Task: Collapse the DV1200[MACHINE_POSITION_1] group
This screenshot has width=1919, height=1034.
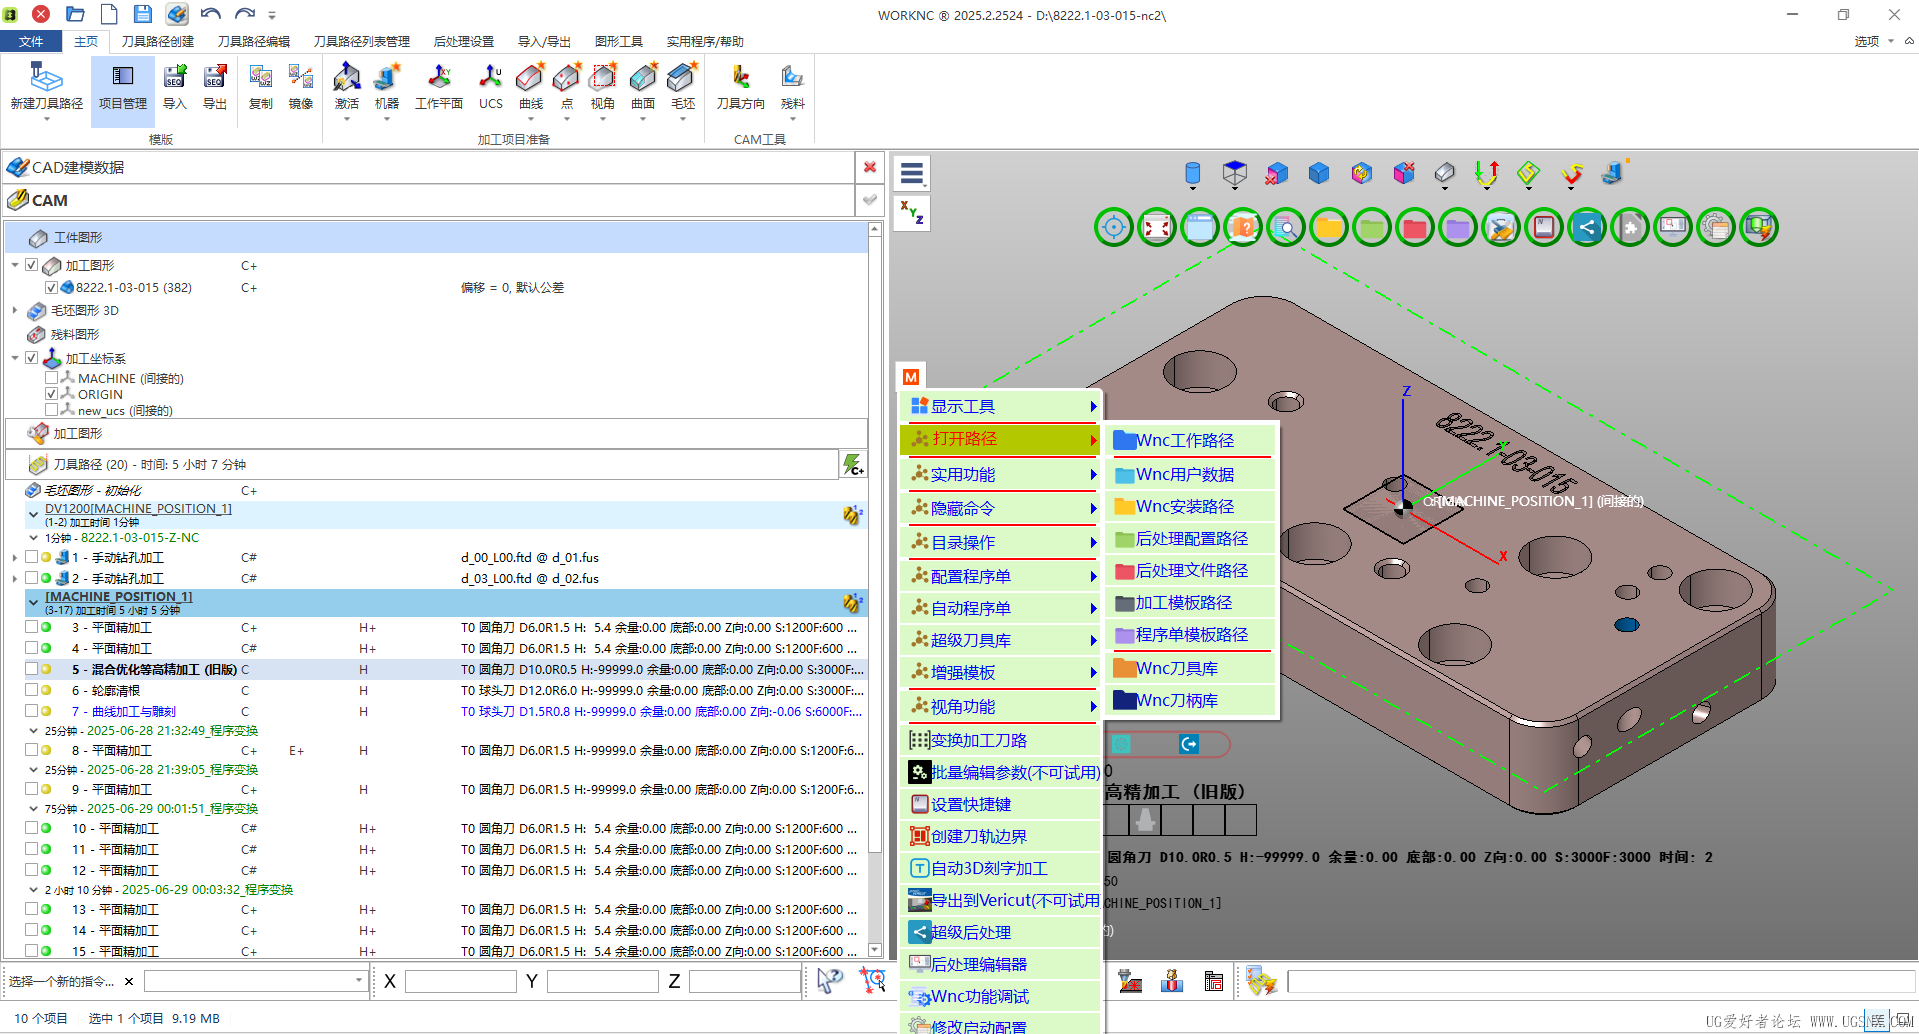Action: (33, 514)
